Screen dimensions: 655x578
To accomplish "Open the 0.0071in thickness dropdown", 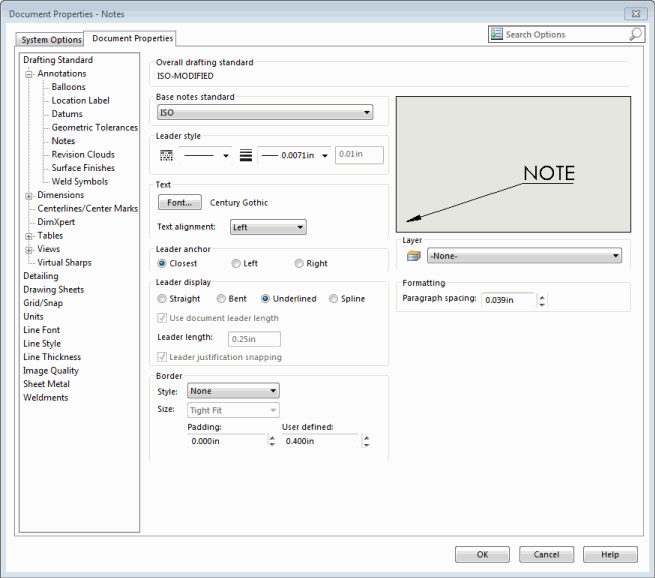I will tap(294, 155).
